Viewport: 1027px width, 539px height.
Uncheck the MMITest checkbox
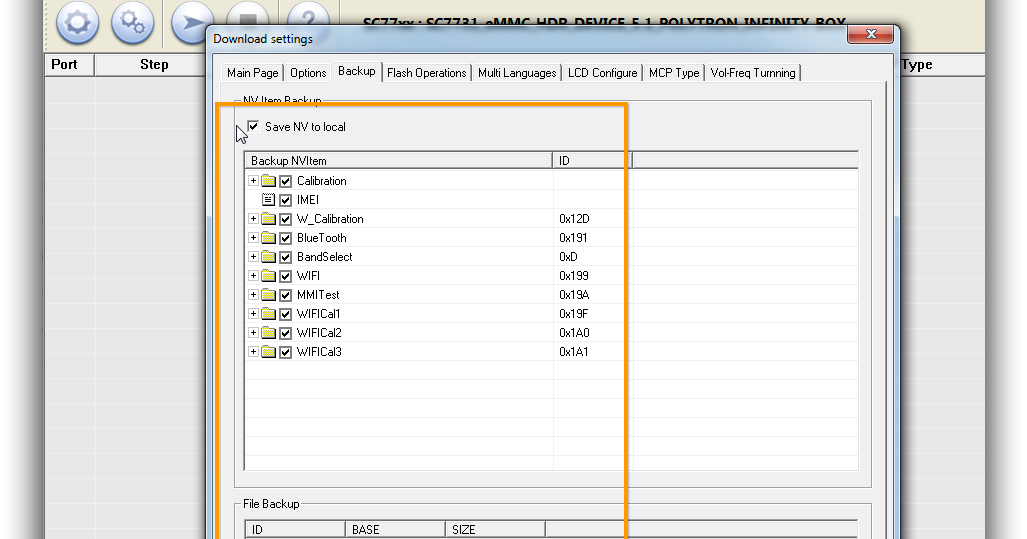tap(286, 295)
